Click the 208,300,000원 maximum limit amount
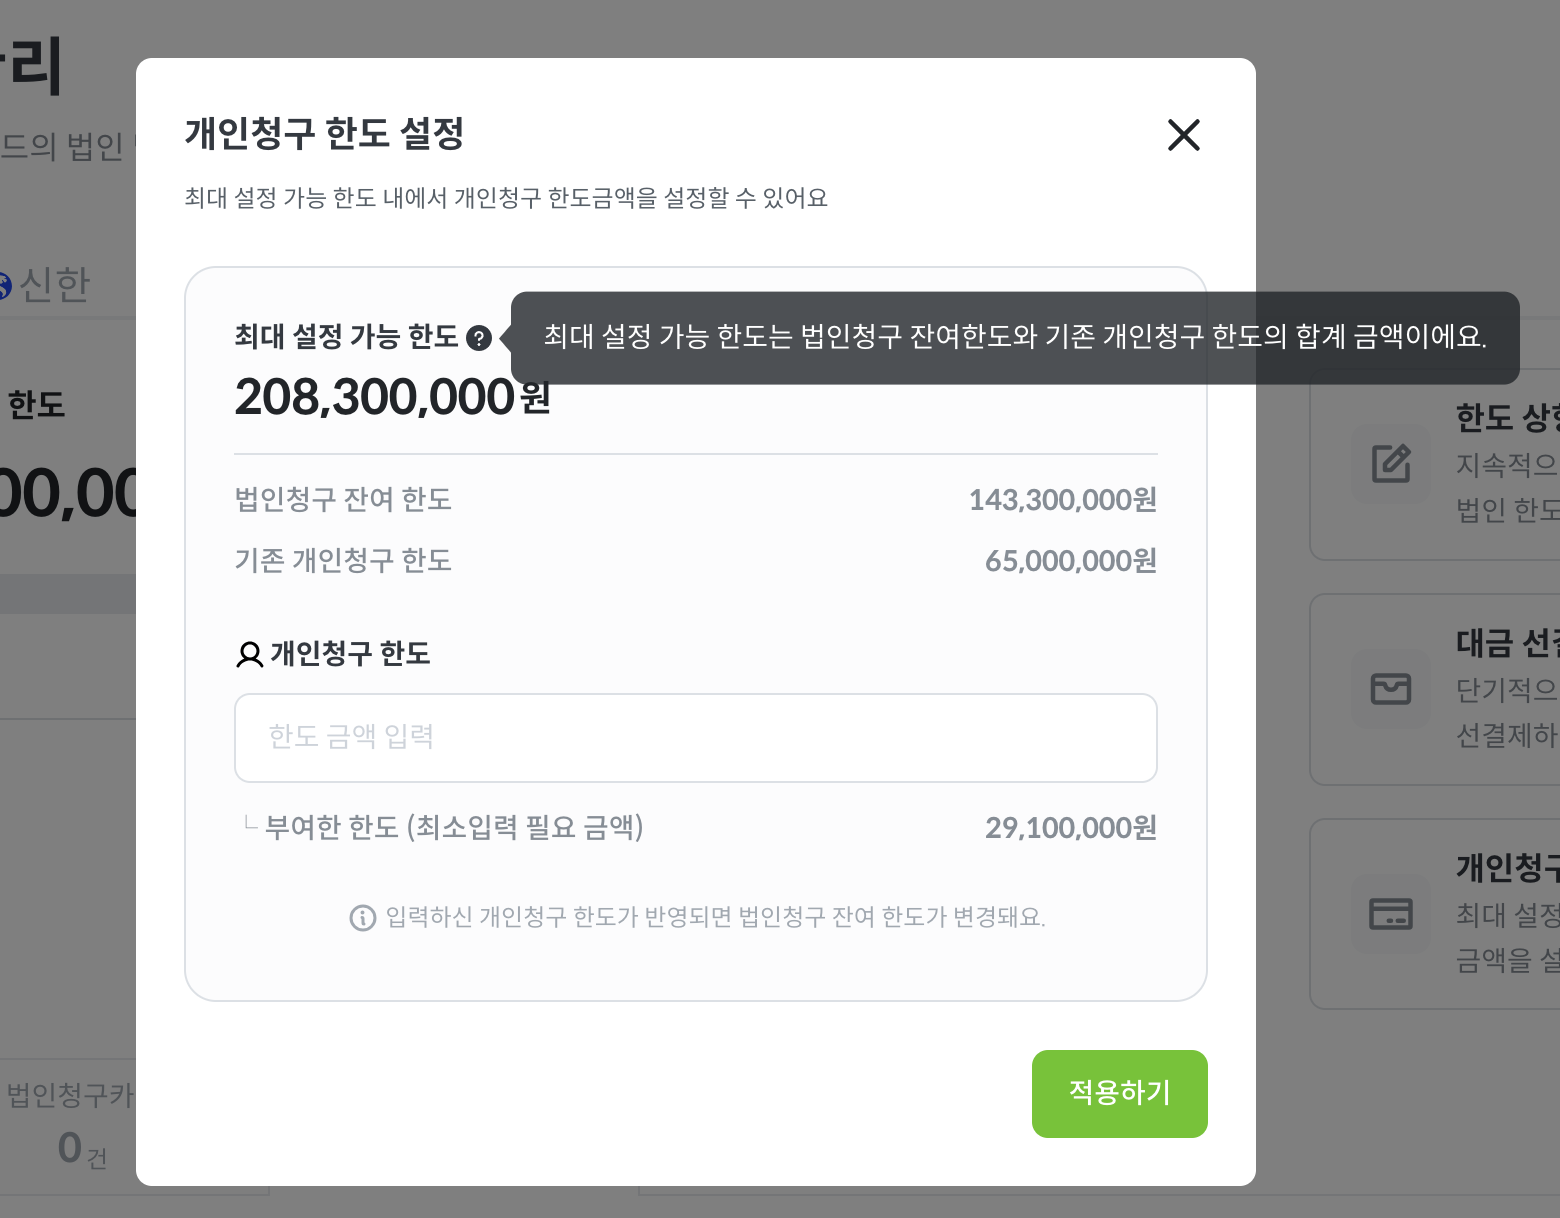 392,398
